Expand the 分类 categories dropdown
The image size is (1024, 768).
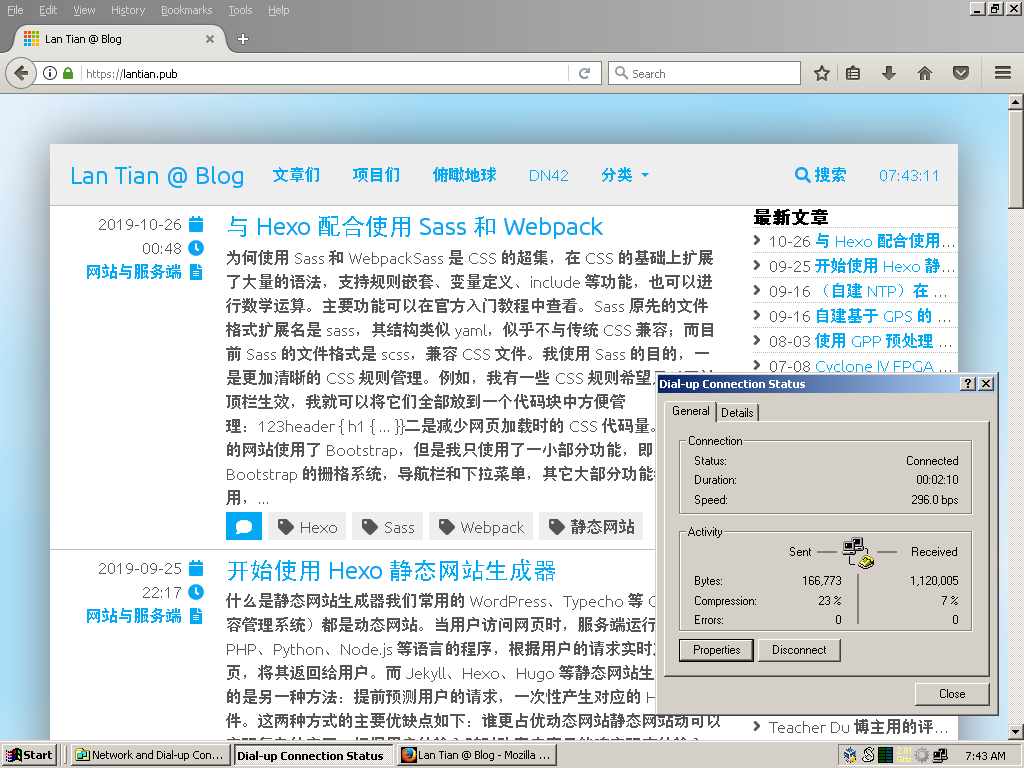click(625, 175)
